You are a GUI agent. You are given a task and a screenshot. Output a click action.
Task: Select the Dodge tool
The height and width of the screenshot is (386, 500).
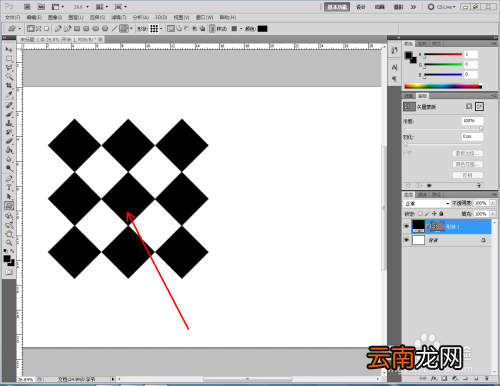click(9, 168)
